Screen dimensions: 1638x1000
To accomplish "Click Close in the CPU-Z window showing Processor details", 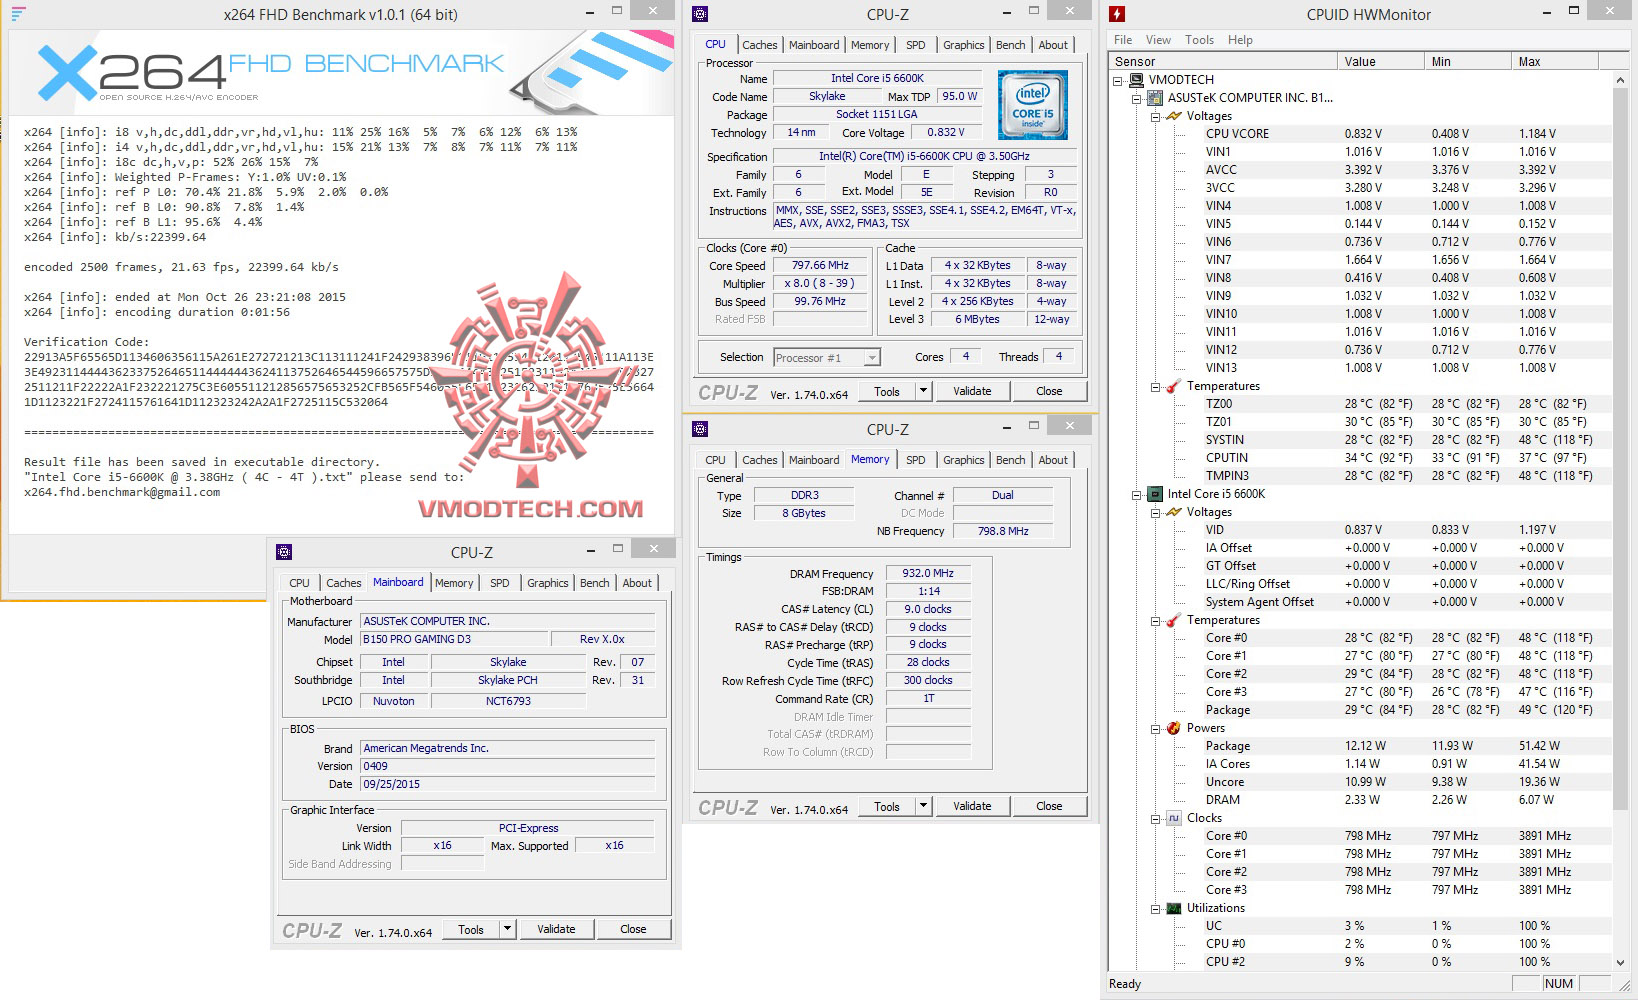I will pos(1049,391).
